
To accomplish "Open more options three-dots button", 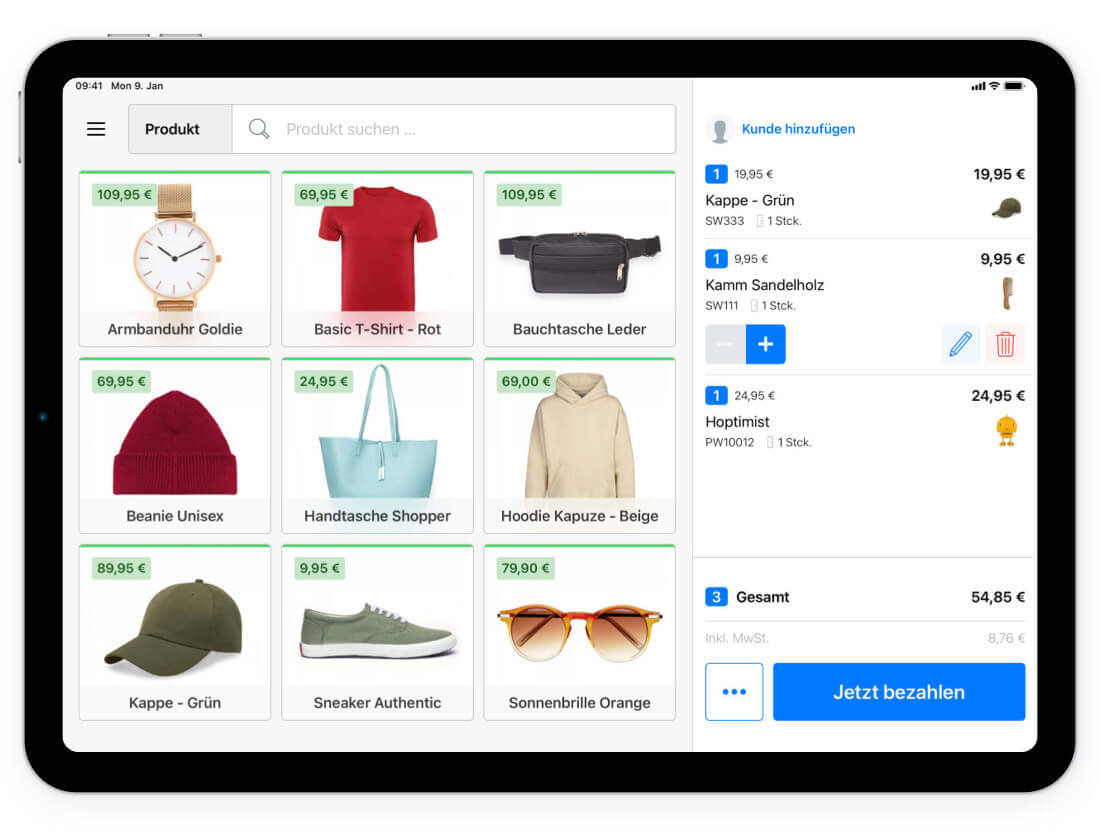I will 734,691.
